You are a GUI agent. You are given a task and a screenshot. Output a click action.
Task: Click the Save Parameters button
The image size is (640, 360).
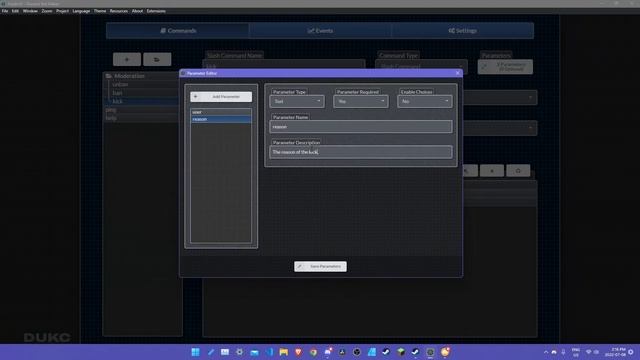pyautogui.click(x=320, y=267)
